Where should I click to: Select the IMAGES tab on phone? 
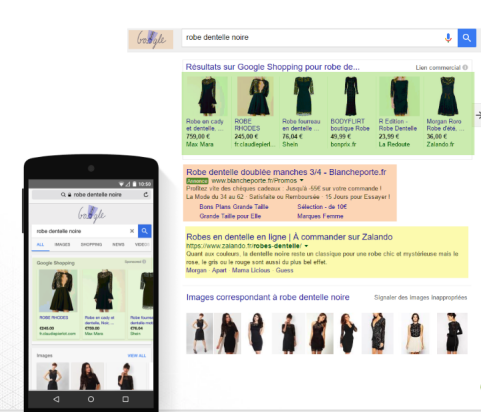62,244
